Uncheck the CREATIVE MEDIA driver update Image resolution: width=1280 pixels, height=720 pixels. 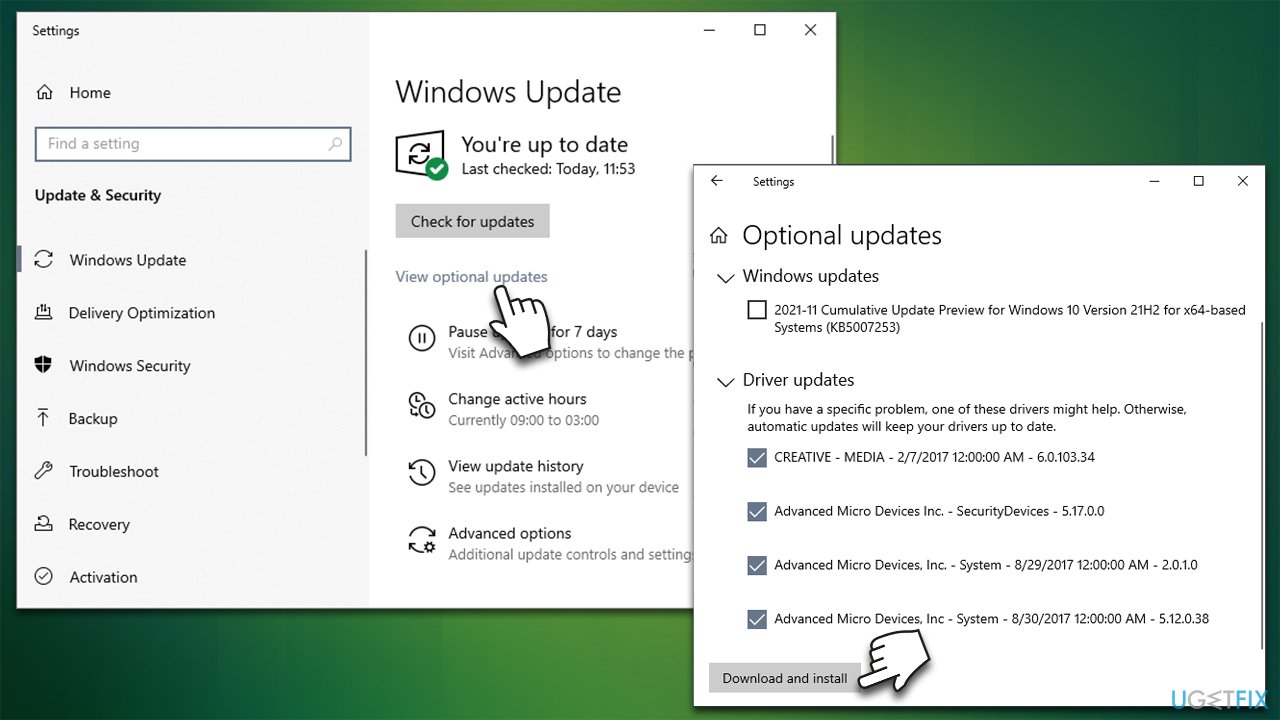[757, 457]
